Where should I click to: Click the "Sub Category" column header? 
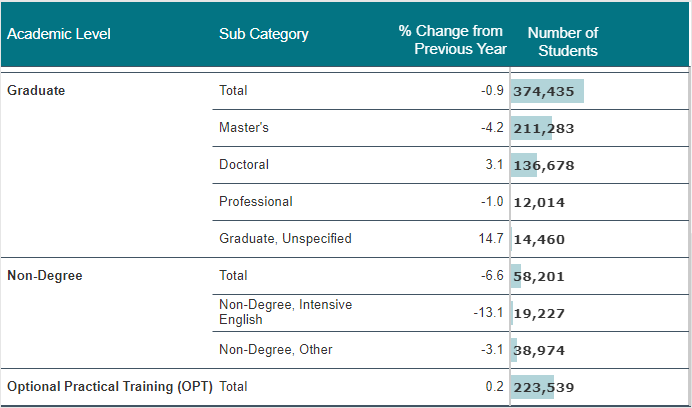pos(264,34)
